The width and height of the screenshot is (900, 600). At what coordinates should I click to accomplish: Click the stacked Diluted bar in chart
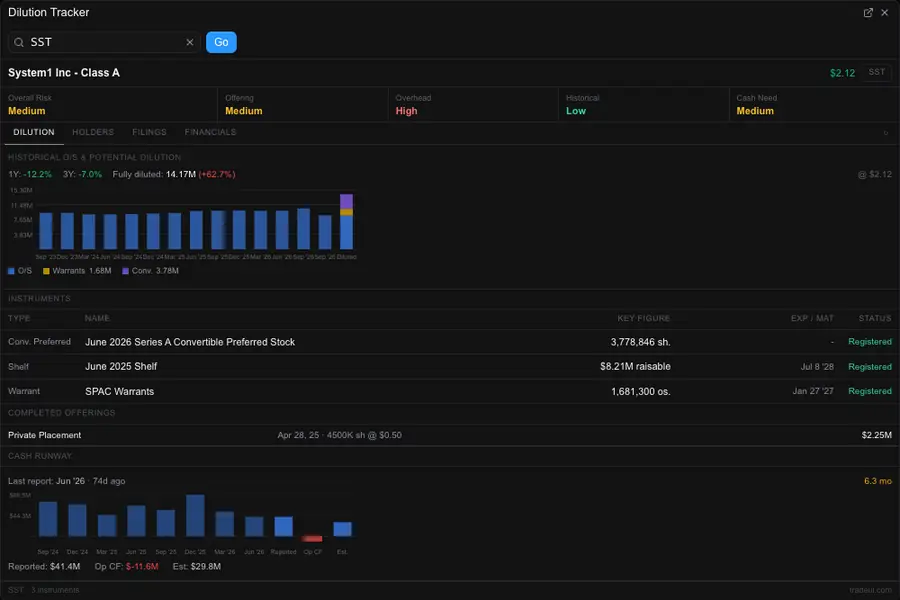click(x=346, y=221)
